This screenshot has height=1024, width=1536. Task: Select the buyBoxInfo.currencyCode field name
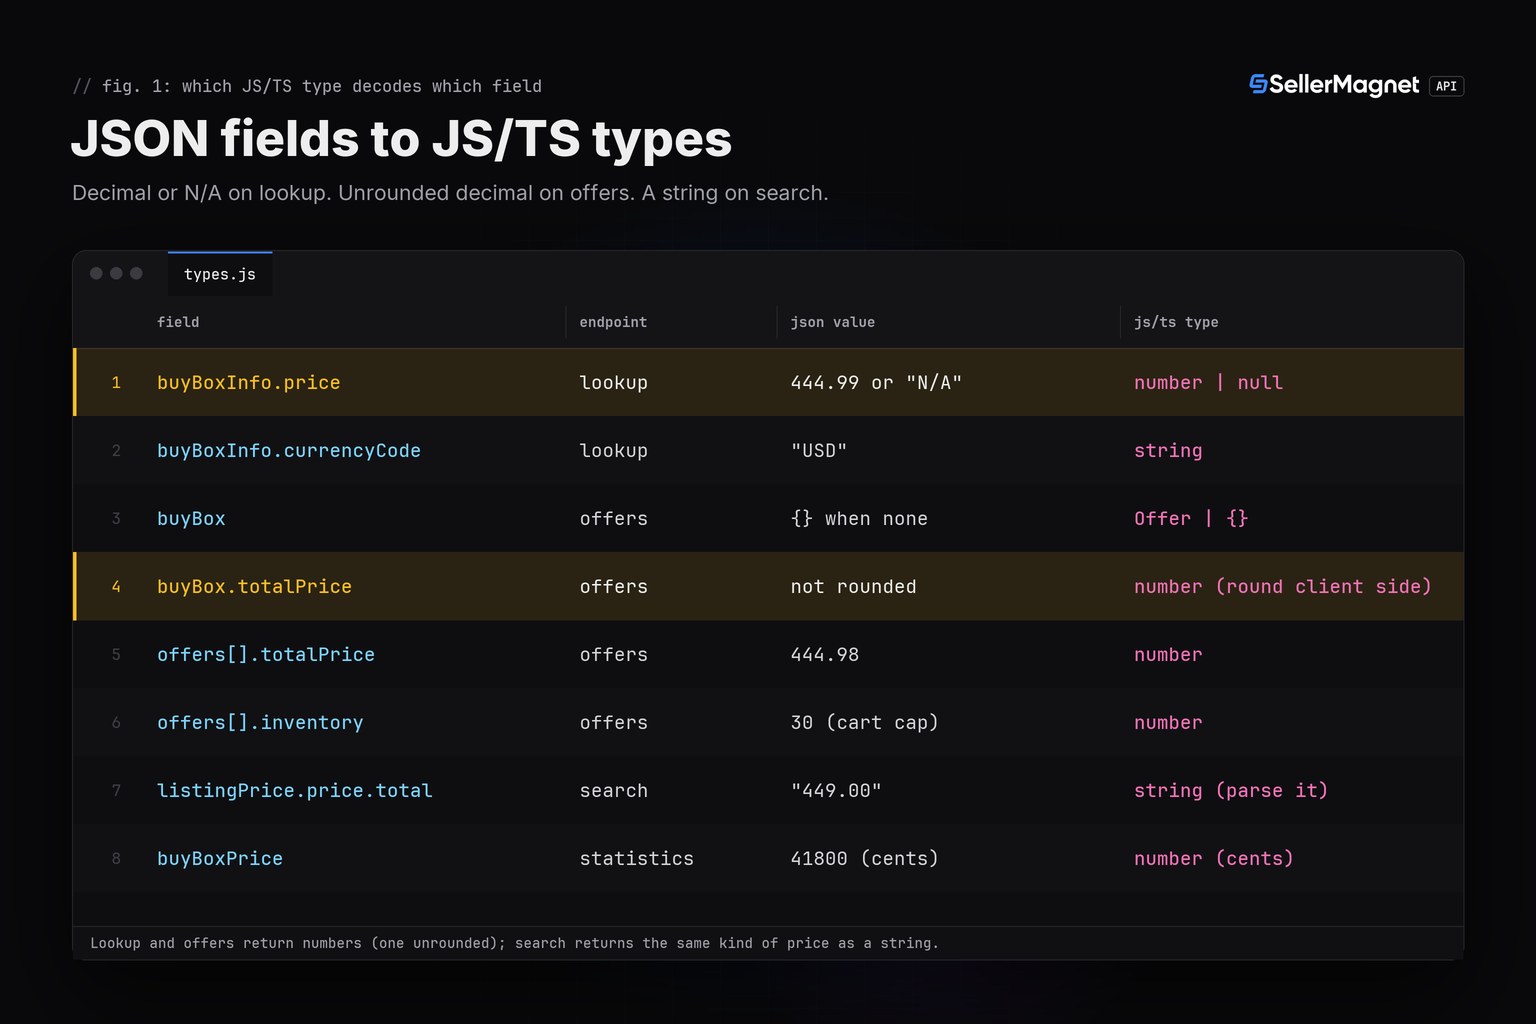pos(289,451)
